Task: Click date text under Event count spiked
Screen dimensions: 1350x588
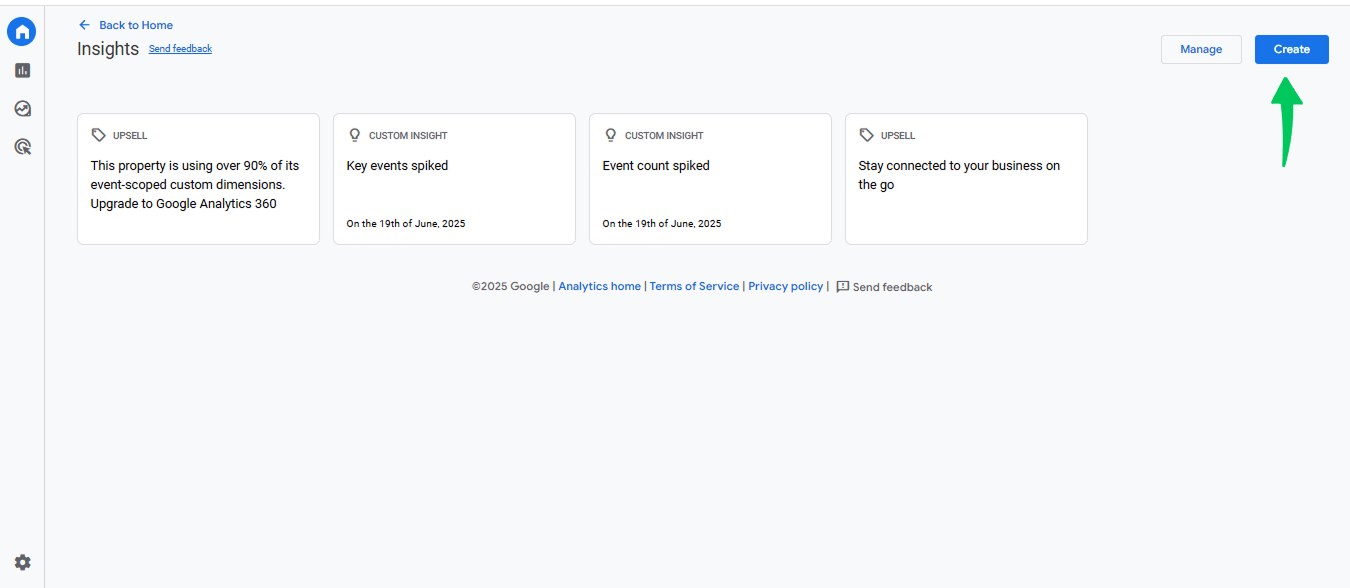Action: tap(662, 223)
